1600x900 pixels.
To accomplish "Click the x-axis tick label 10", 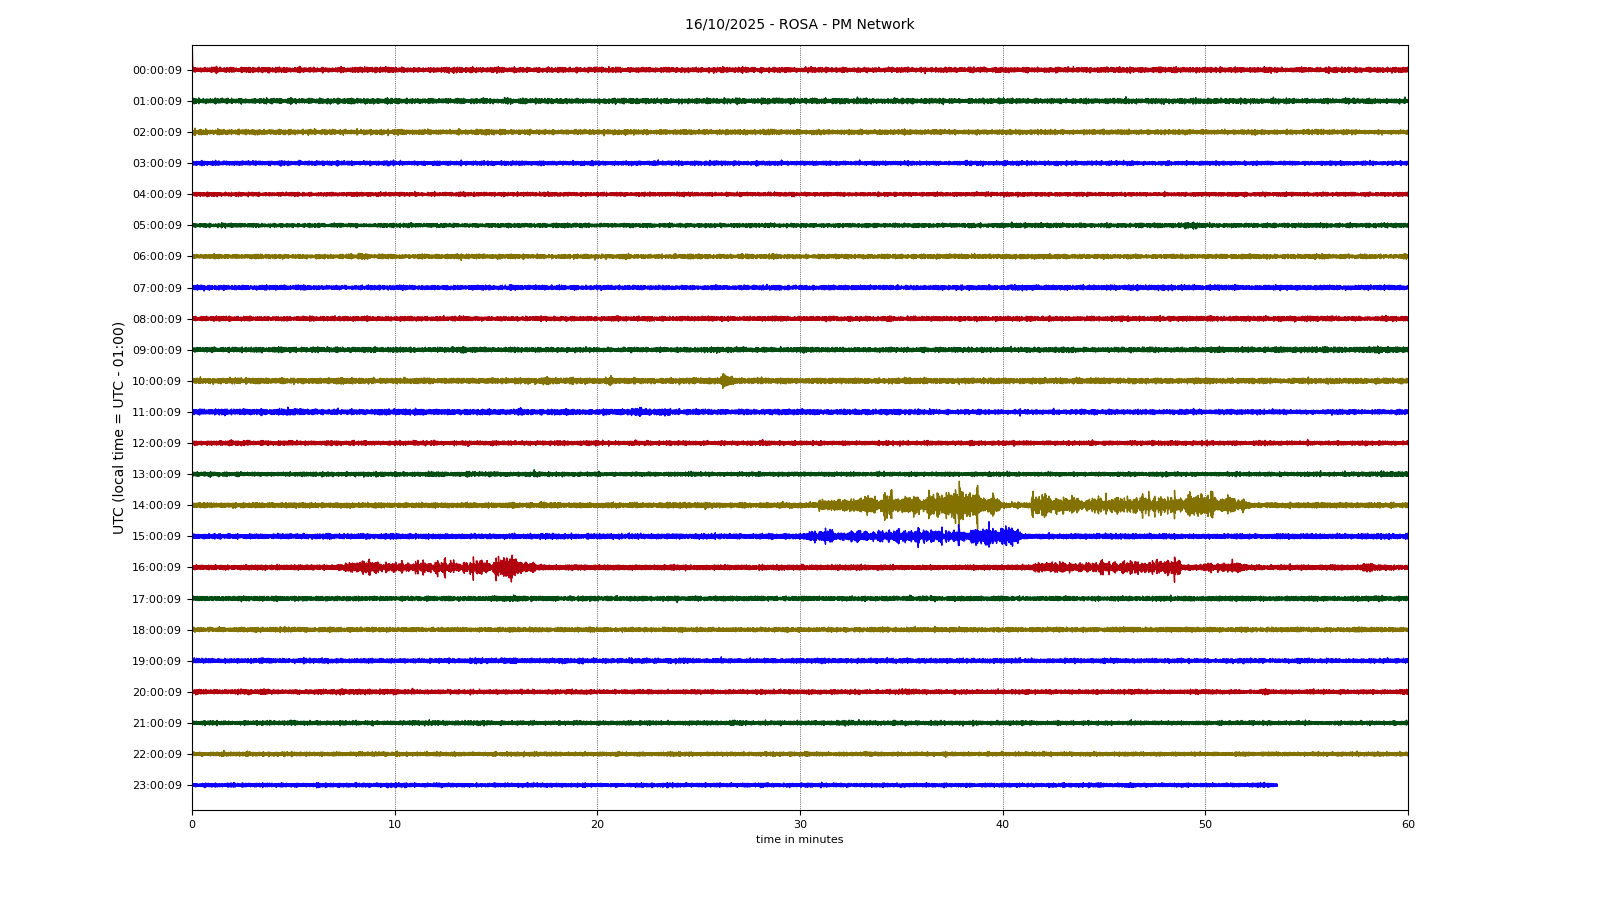I will 395,825.
